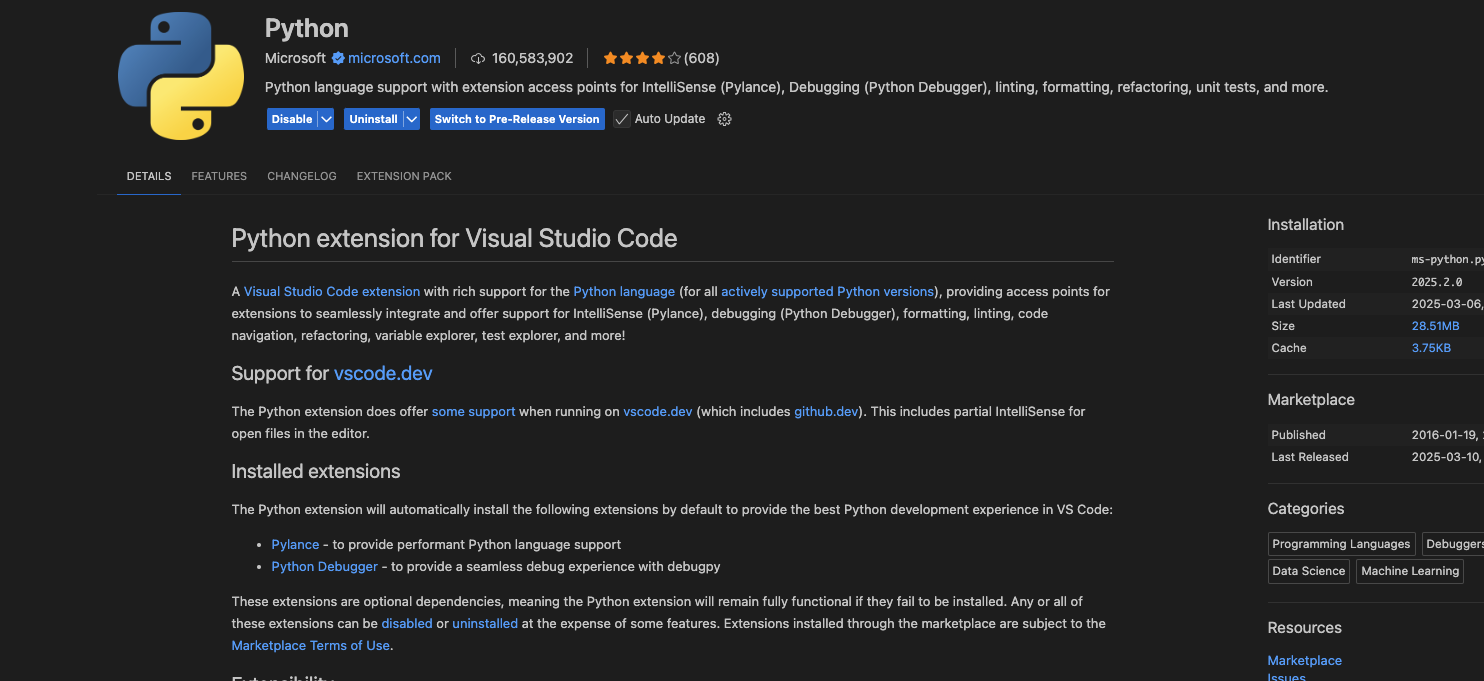Click the Published date 2016-01-19
The image size is (1484, 681).
tap(1447, 435)
